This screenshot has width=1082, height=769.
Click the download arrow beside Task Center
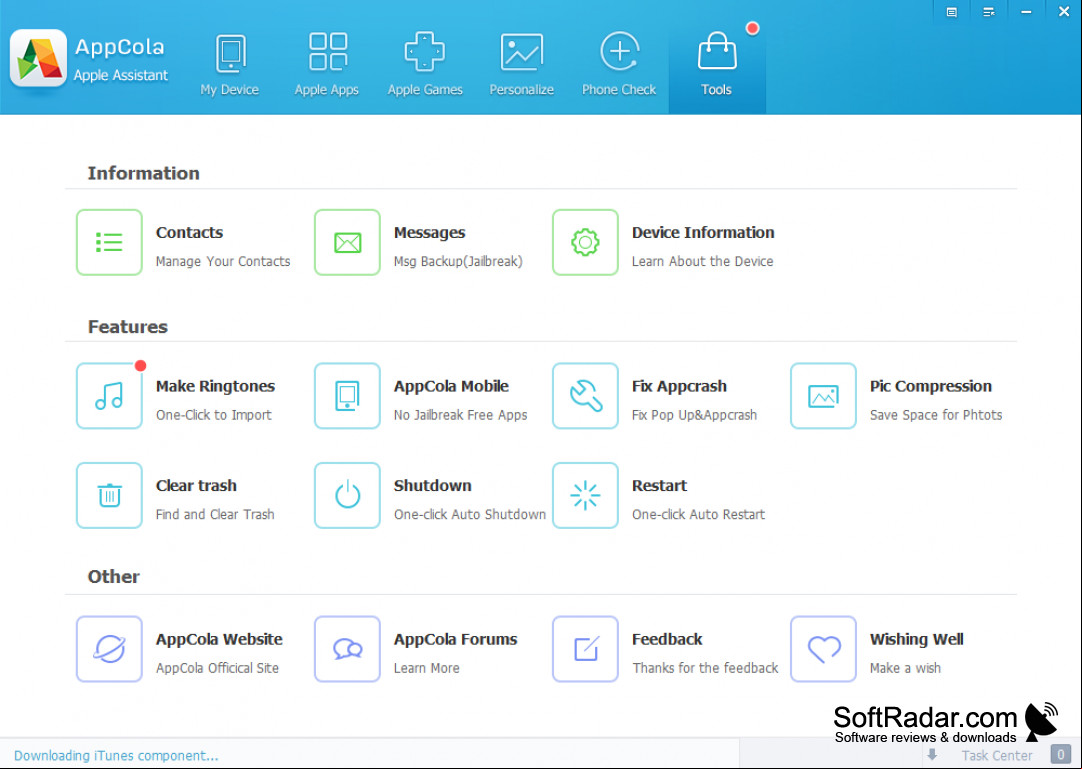(x=932, y=755)
